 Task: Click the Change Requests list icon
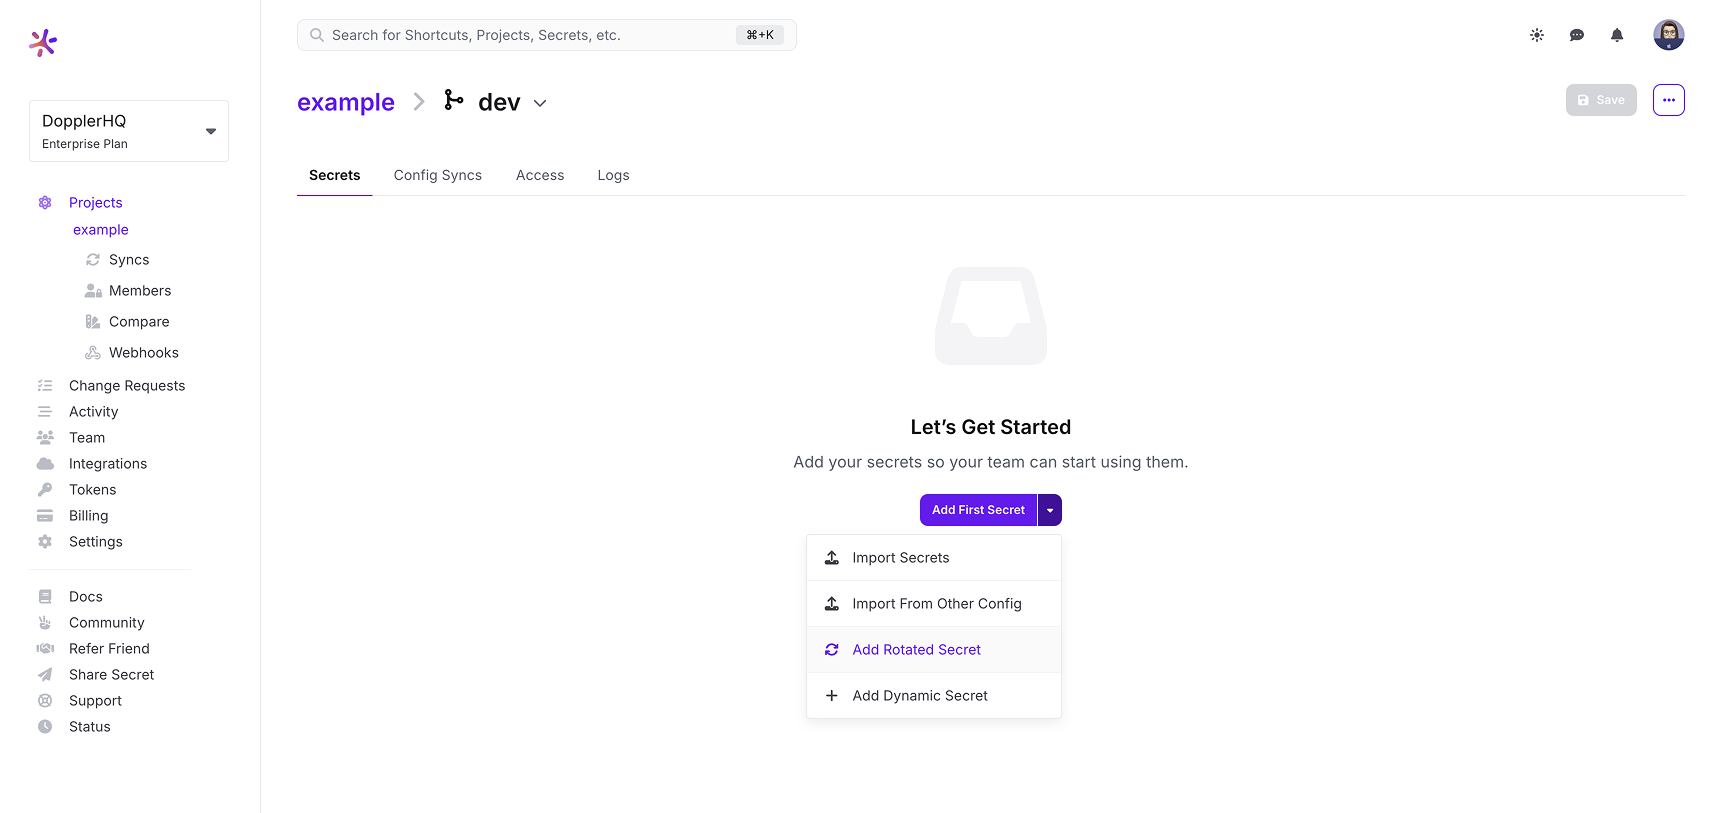pos(45,386)
